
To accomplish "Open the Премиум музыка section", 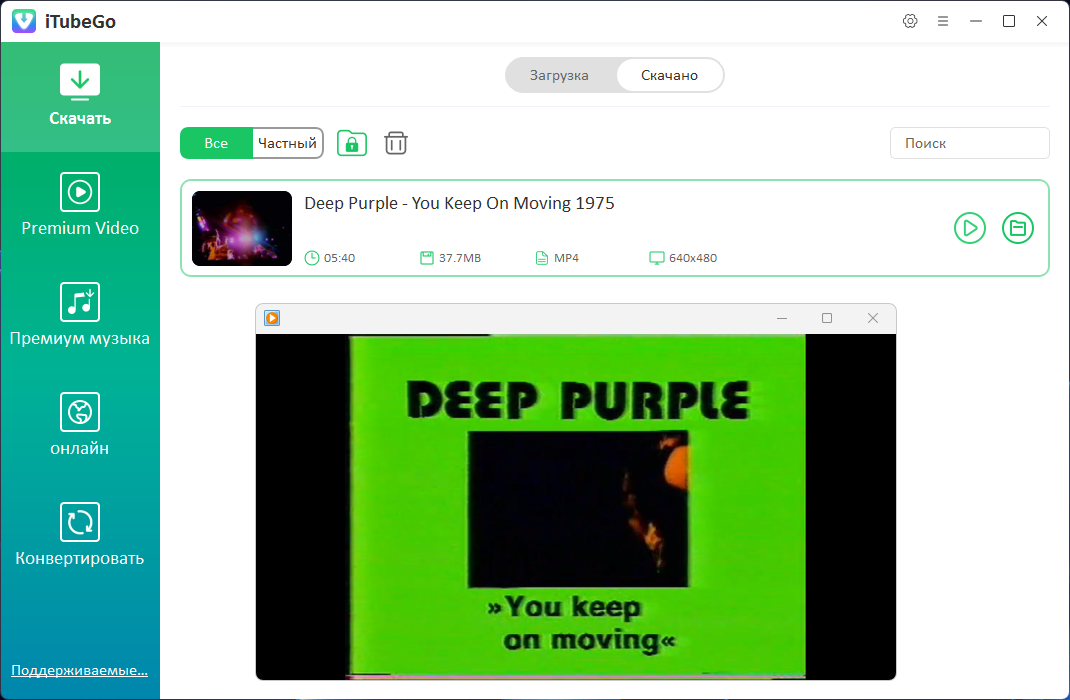I will [80, 315].
